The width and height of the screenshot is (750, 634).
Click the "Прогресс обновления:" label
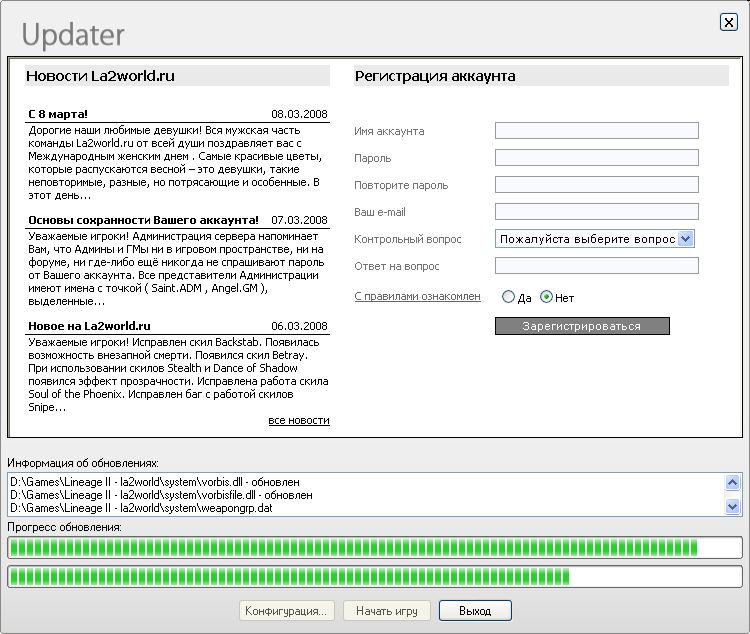65,527
